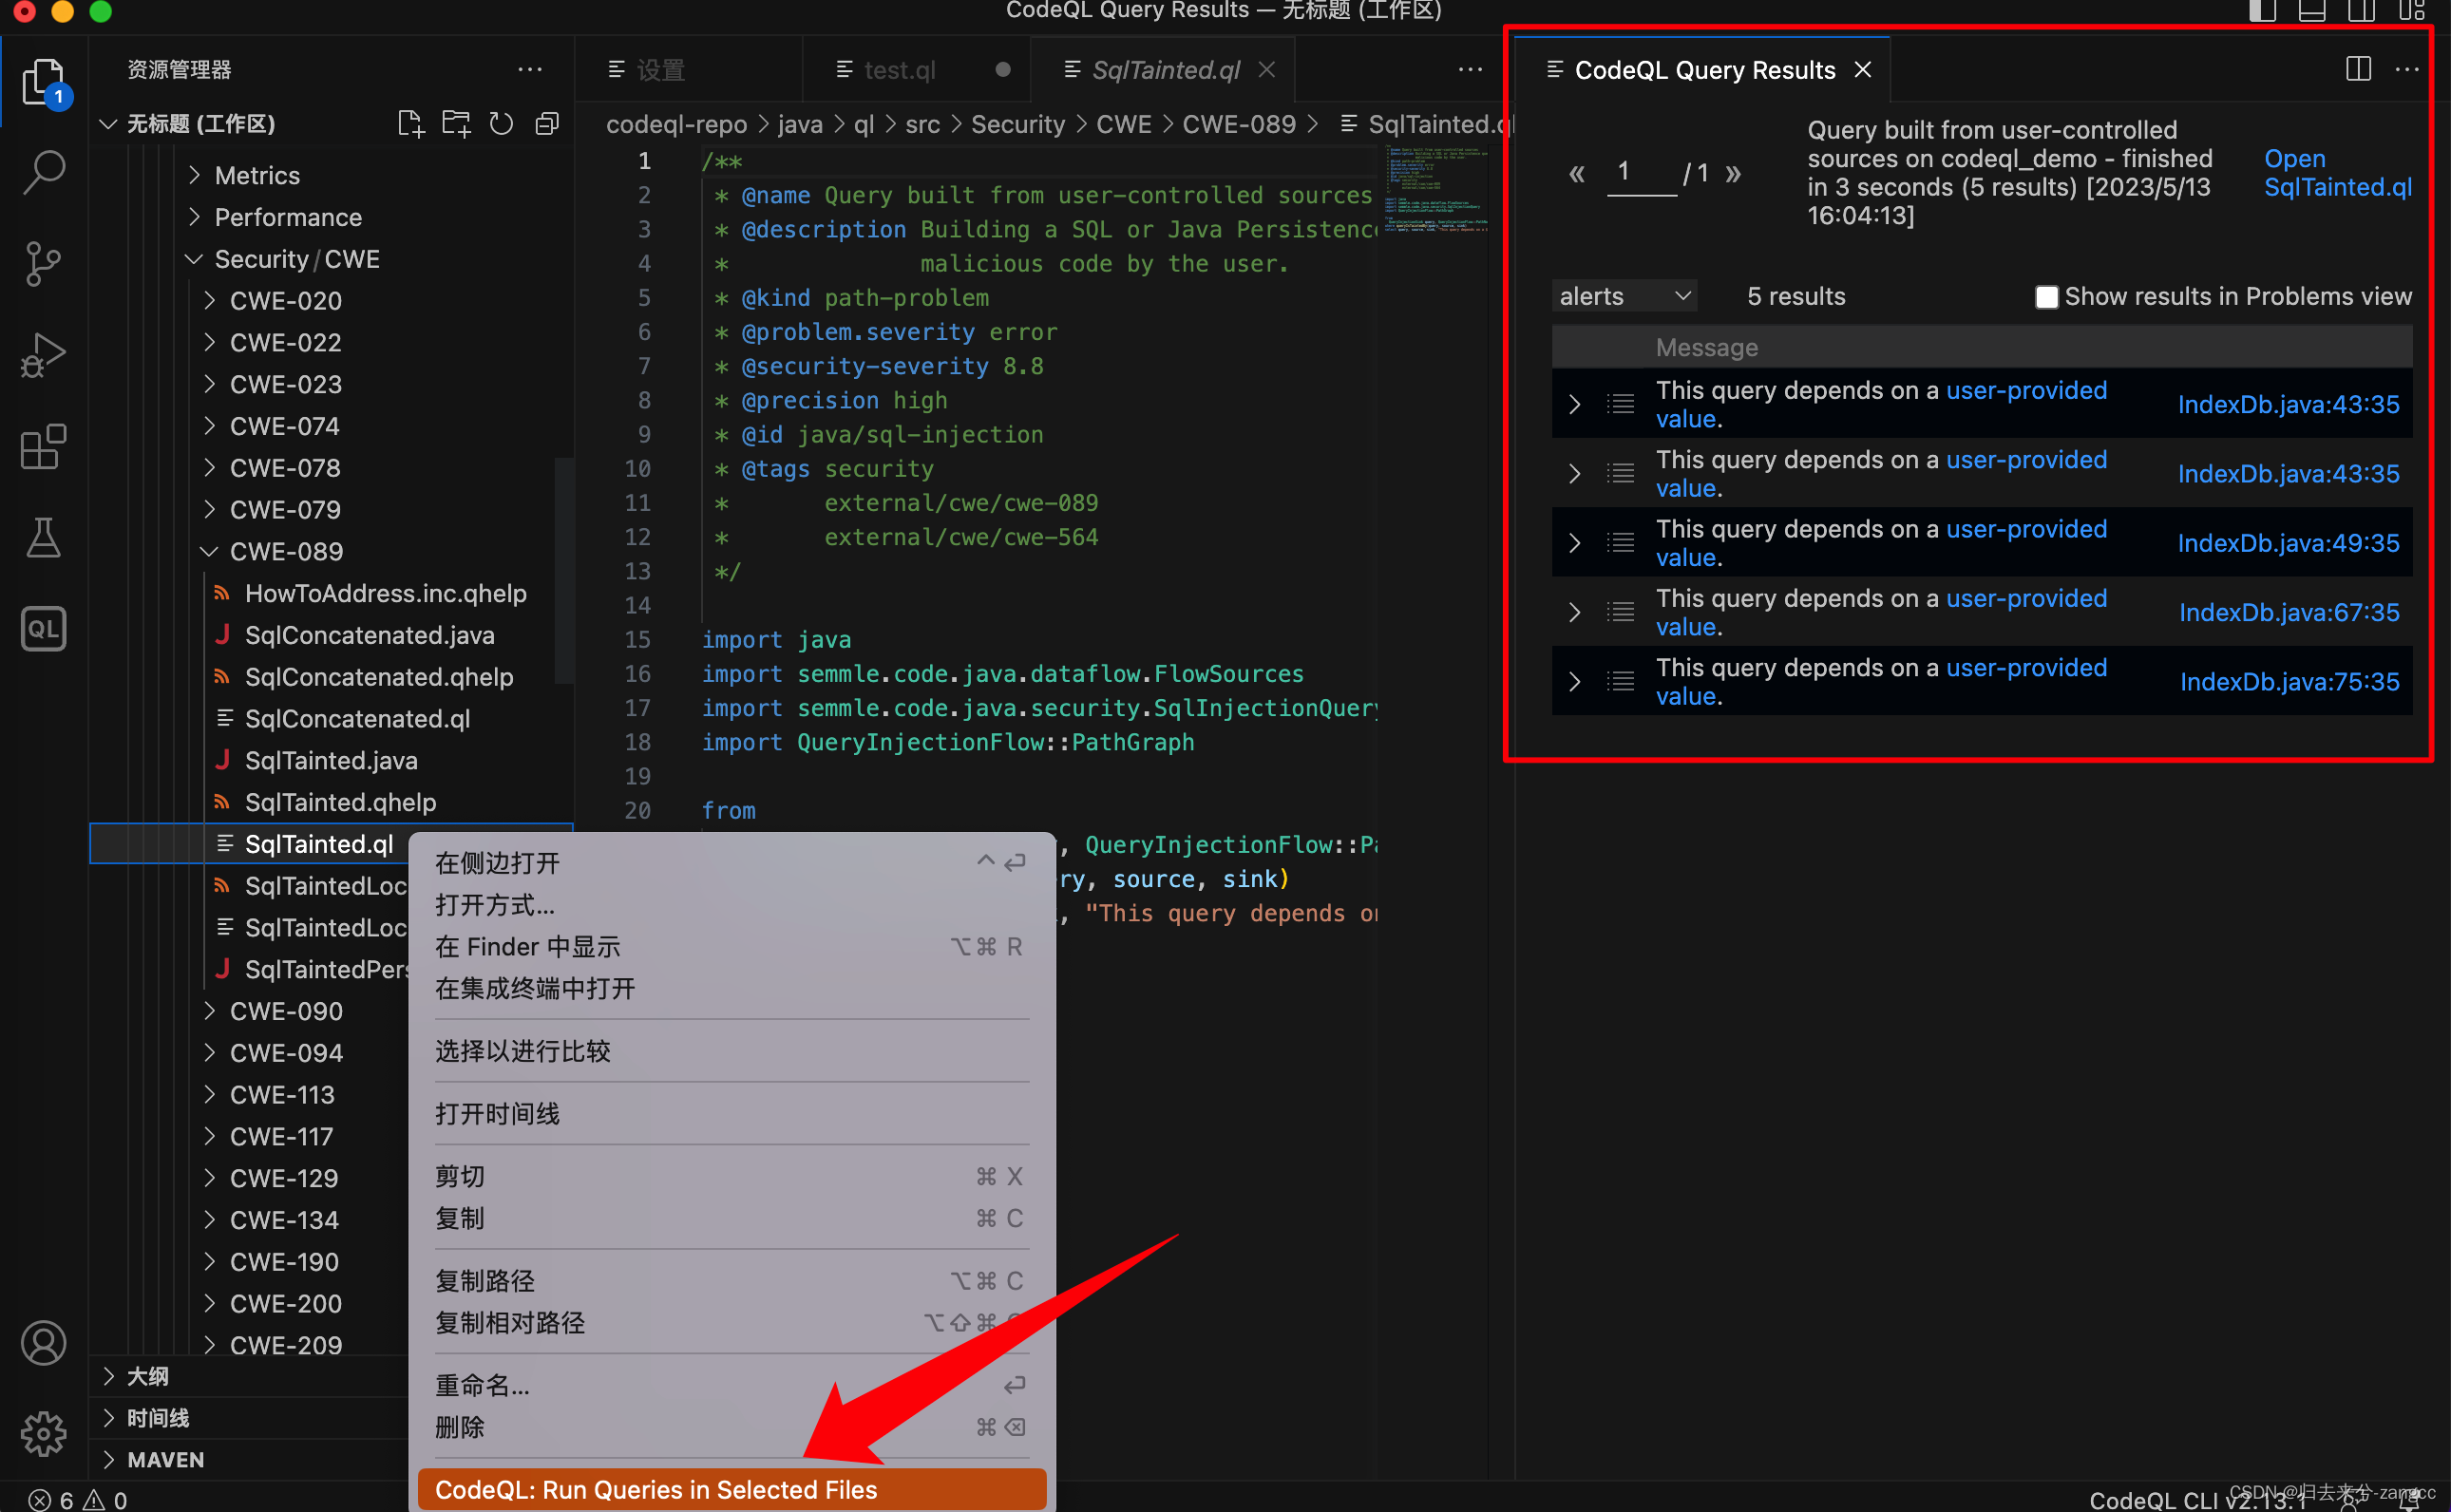Click the code minimap in SqlTainted.ql editor

pyautogui.click(x=1436, y=190)
